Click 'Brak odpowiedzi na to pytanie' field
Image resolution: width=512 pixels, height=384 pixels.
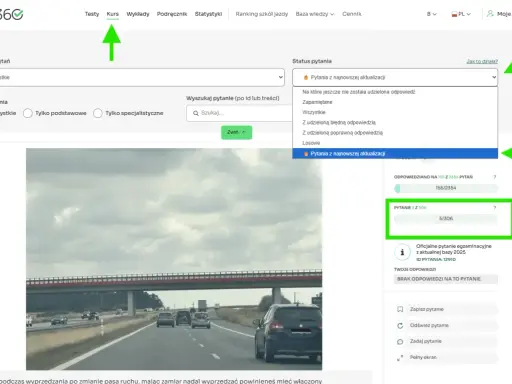click(x=446, y=279)
